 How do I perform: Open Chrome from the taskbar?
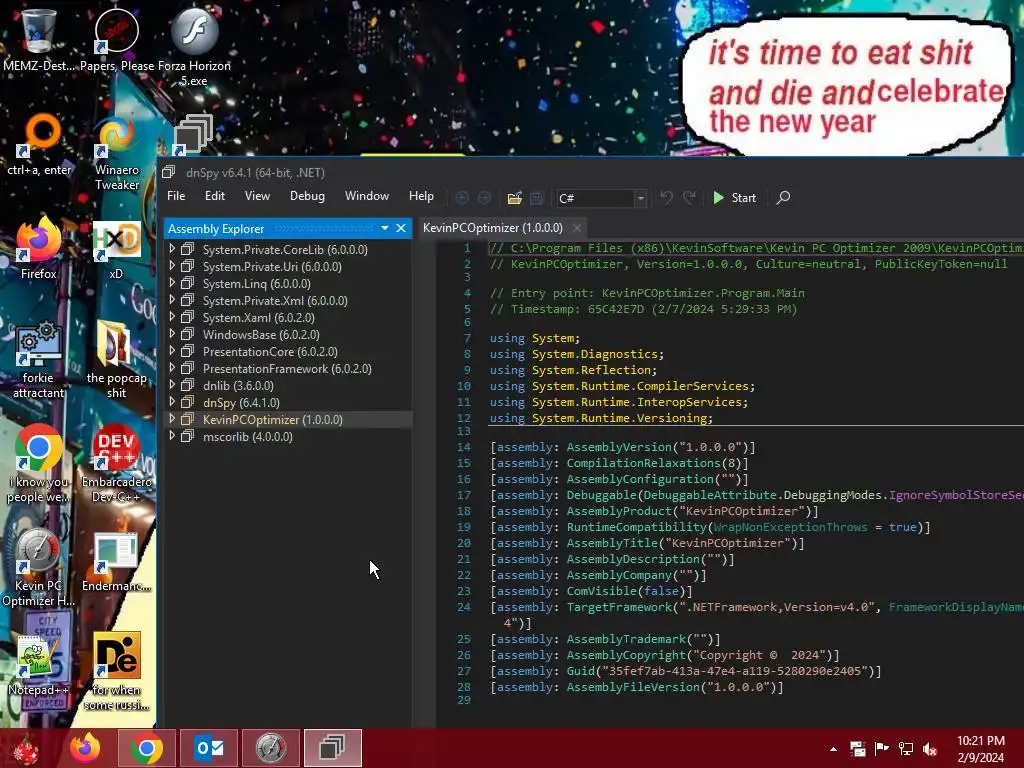(x=146, y=748)
